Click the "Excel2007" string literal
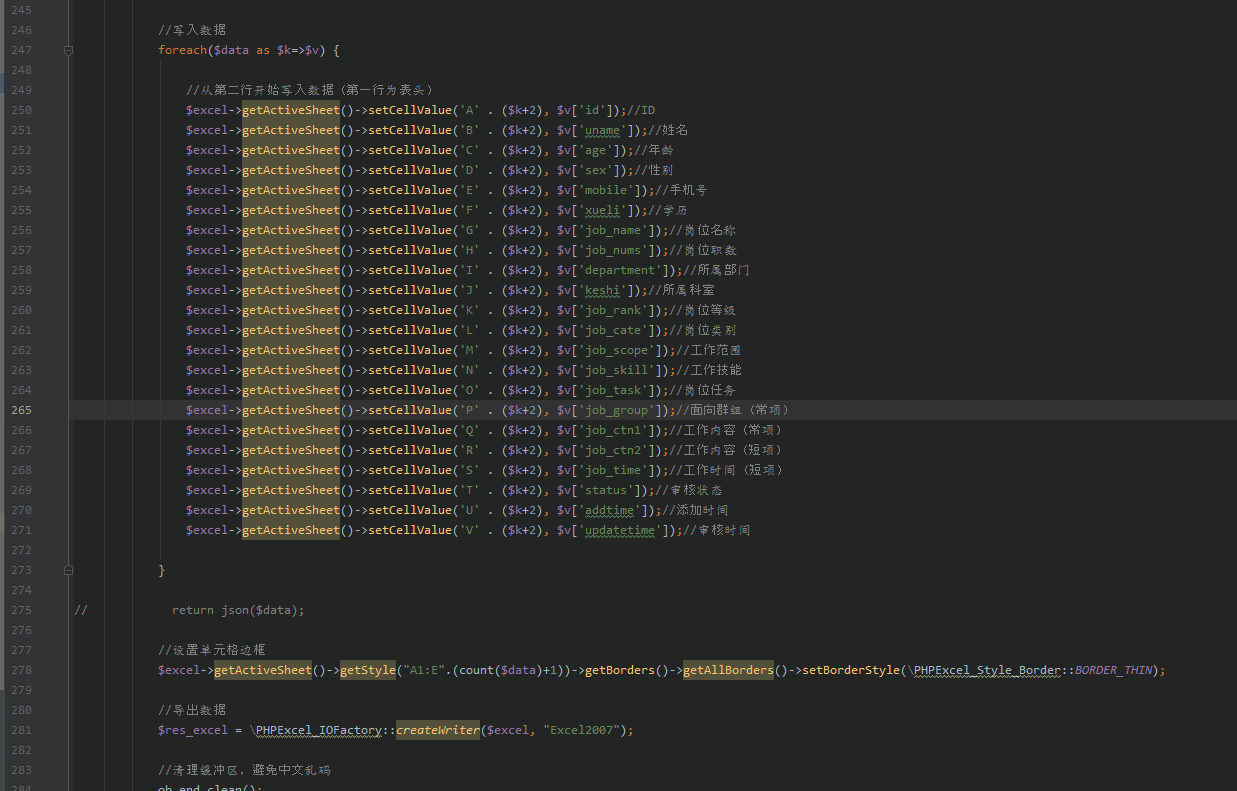This screenshot has height=791, width=1237. point(581,730)
